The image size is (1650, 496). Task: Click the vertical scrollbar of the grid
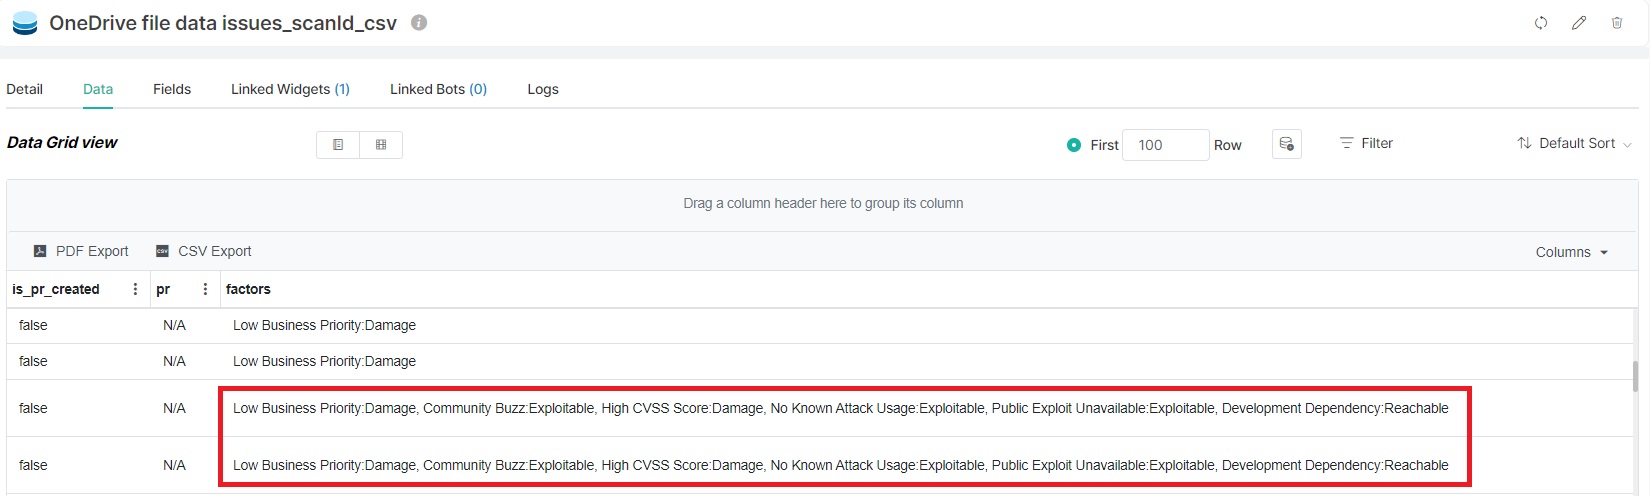tap(1636, 376)
